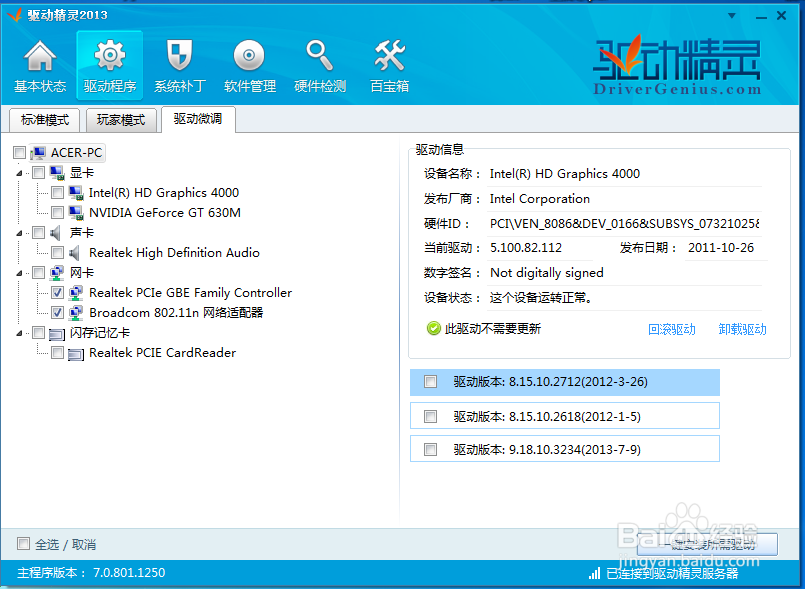Click the Realtek High Definition Audio icon
This screenshot has width=805, height=589.
75,253
